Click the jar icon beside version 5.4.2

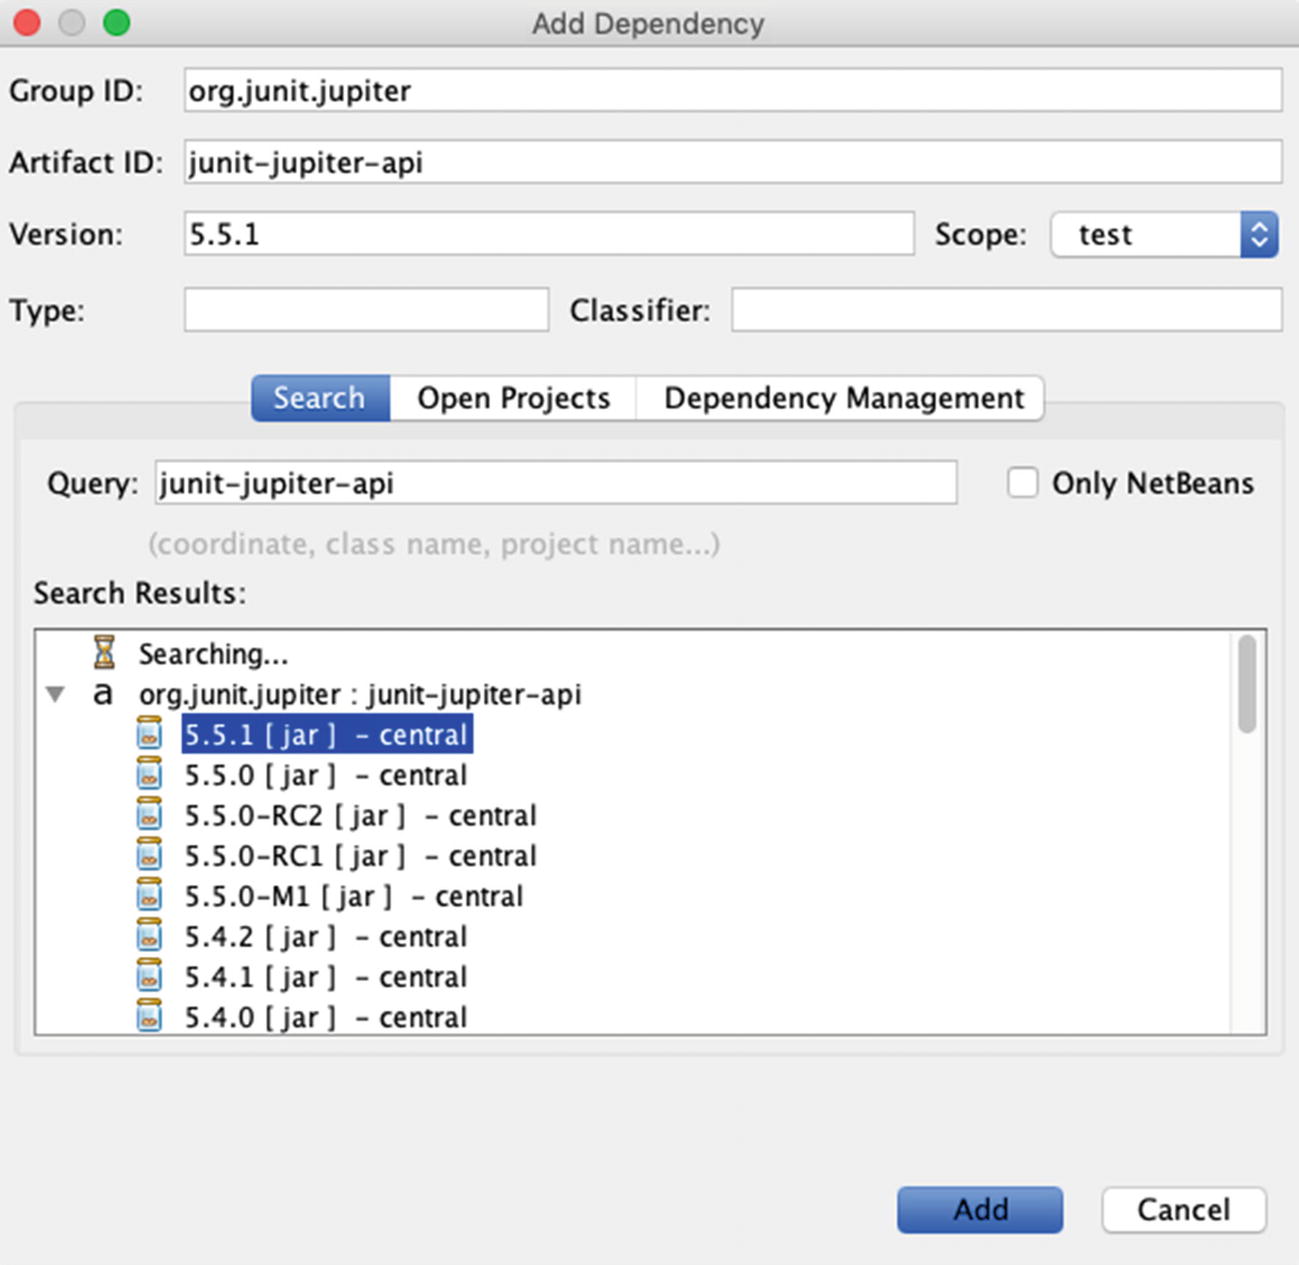[149, 936]
